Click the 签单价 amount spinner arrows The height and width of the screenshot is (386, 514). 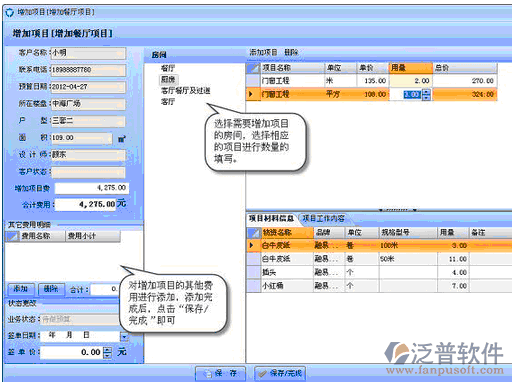[x=107, y=352]
